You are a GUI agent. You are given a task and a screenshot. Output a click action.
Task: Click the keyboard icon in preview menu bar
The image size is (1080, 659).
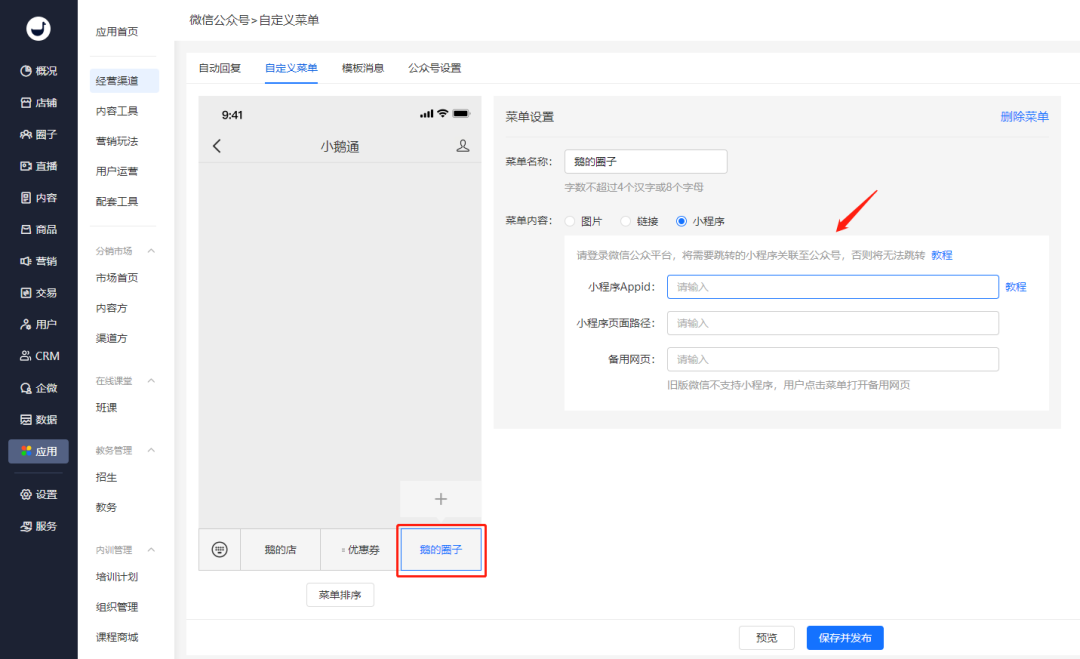[220, 550]
